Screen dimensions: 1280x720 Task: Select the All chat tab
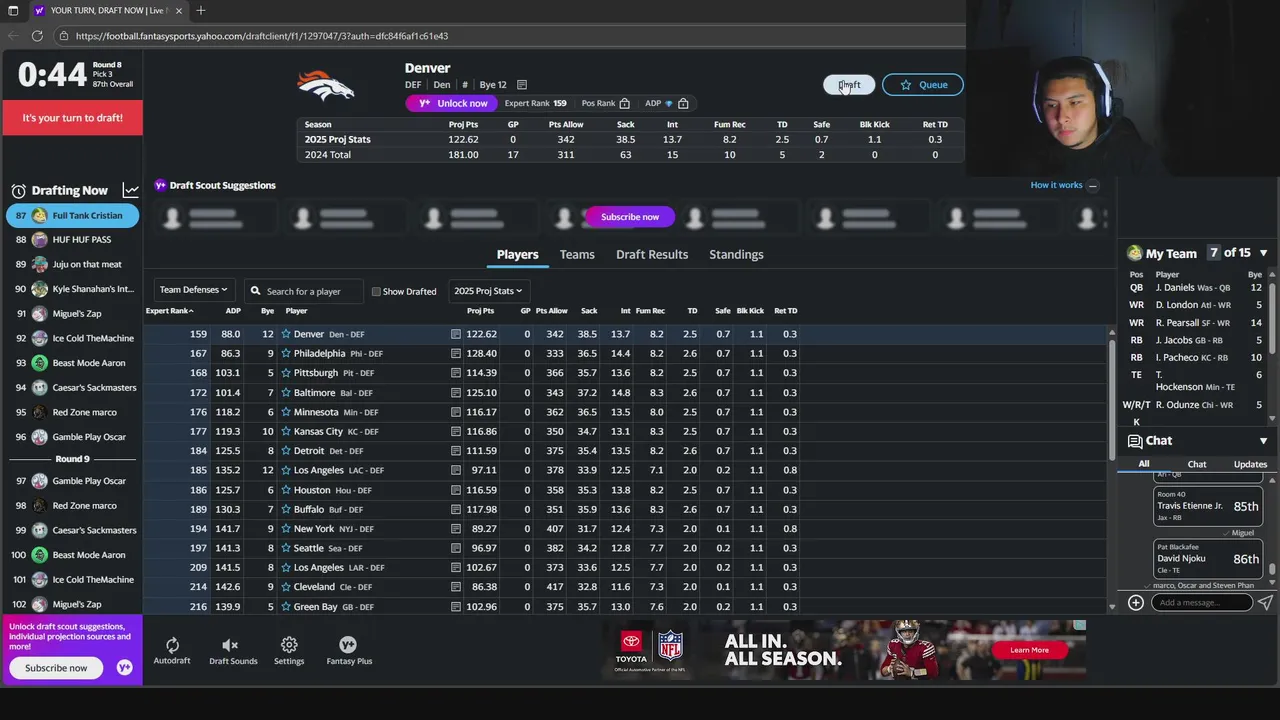coord(1144,464)
